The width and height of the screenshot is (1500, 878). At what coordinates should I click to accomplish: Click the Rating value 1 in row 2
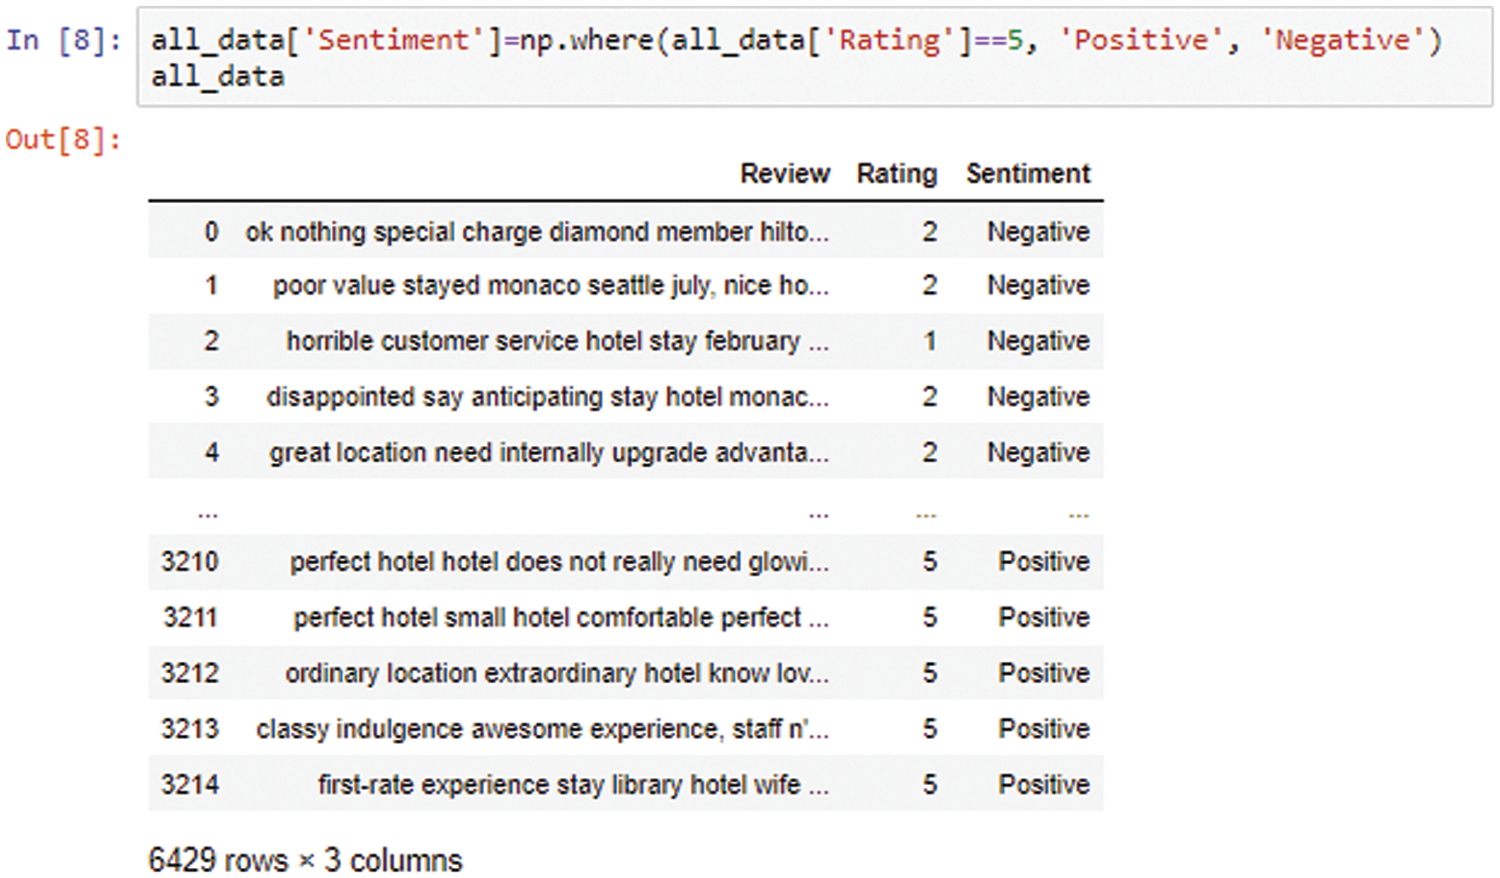coord(929,341)
